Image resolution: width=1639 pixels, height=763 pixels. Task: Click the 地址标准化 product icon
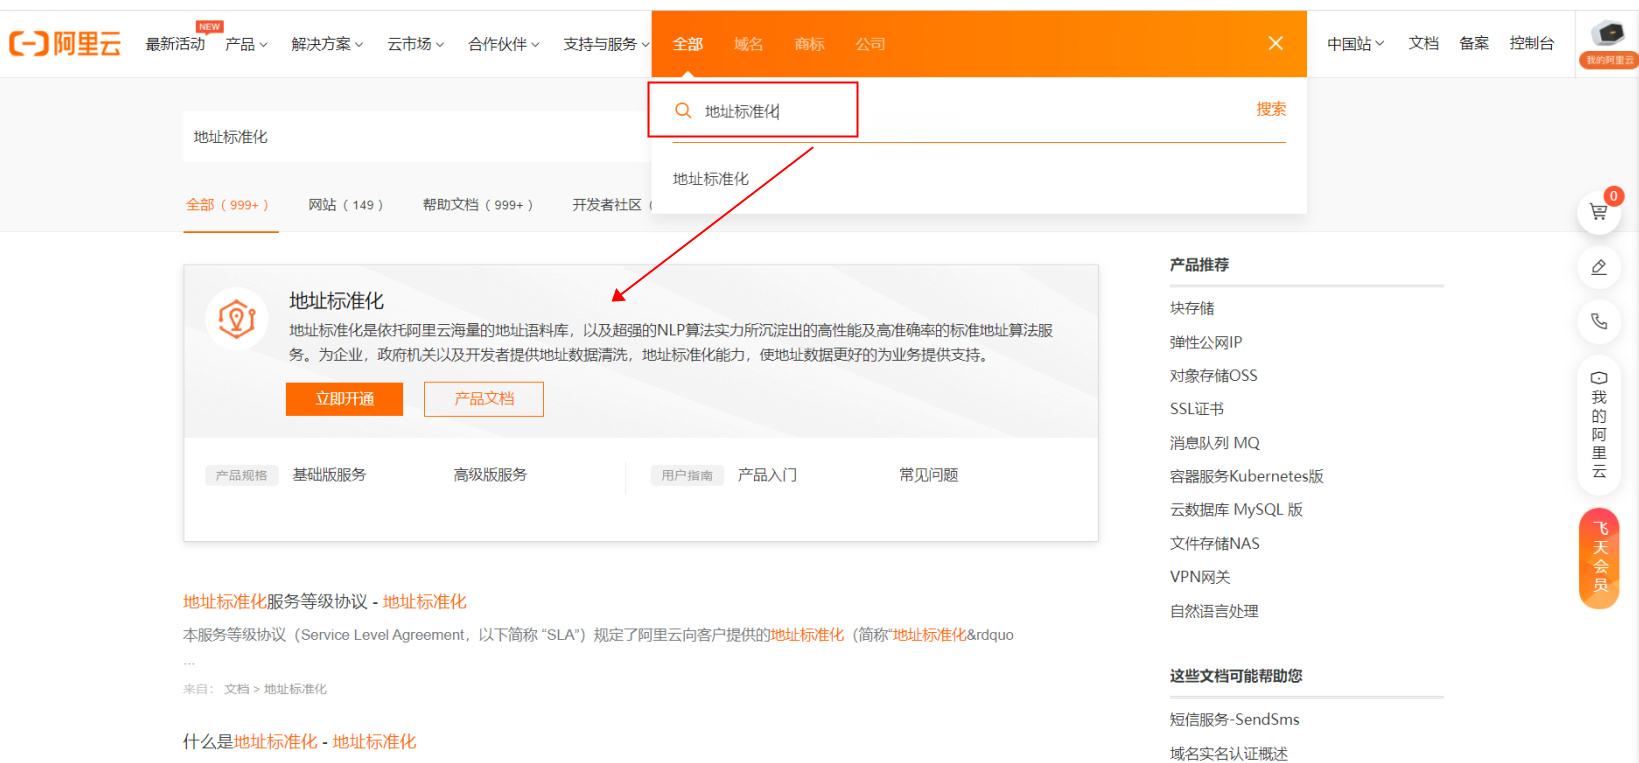[237, 319]
